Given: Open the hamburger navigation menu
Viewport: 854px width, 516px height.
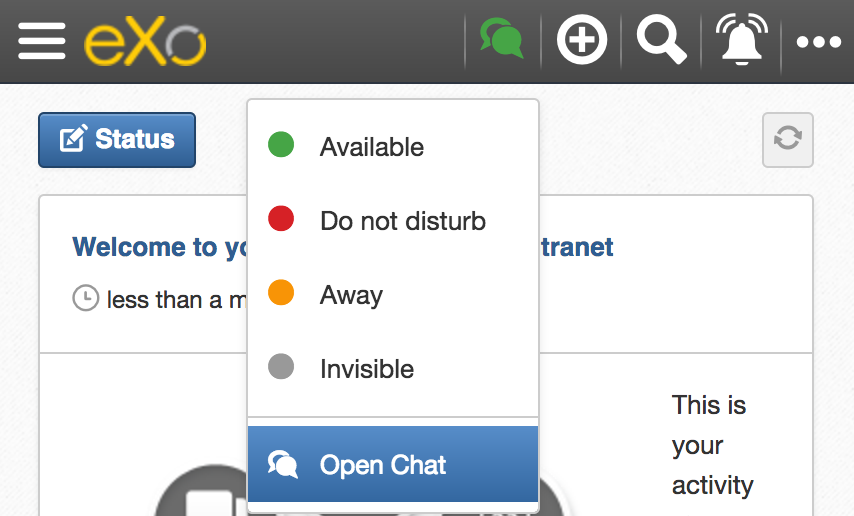Looking at the screenshot, I should point(42,41).
